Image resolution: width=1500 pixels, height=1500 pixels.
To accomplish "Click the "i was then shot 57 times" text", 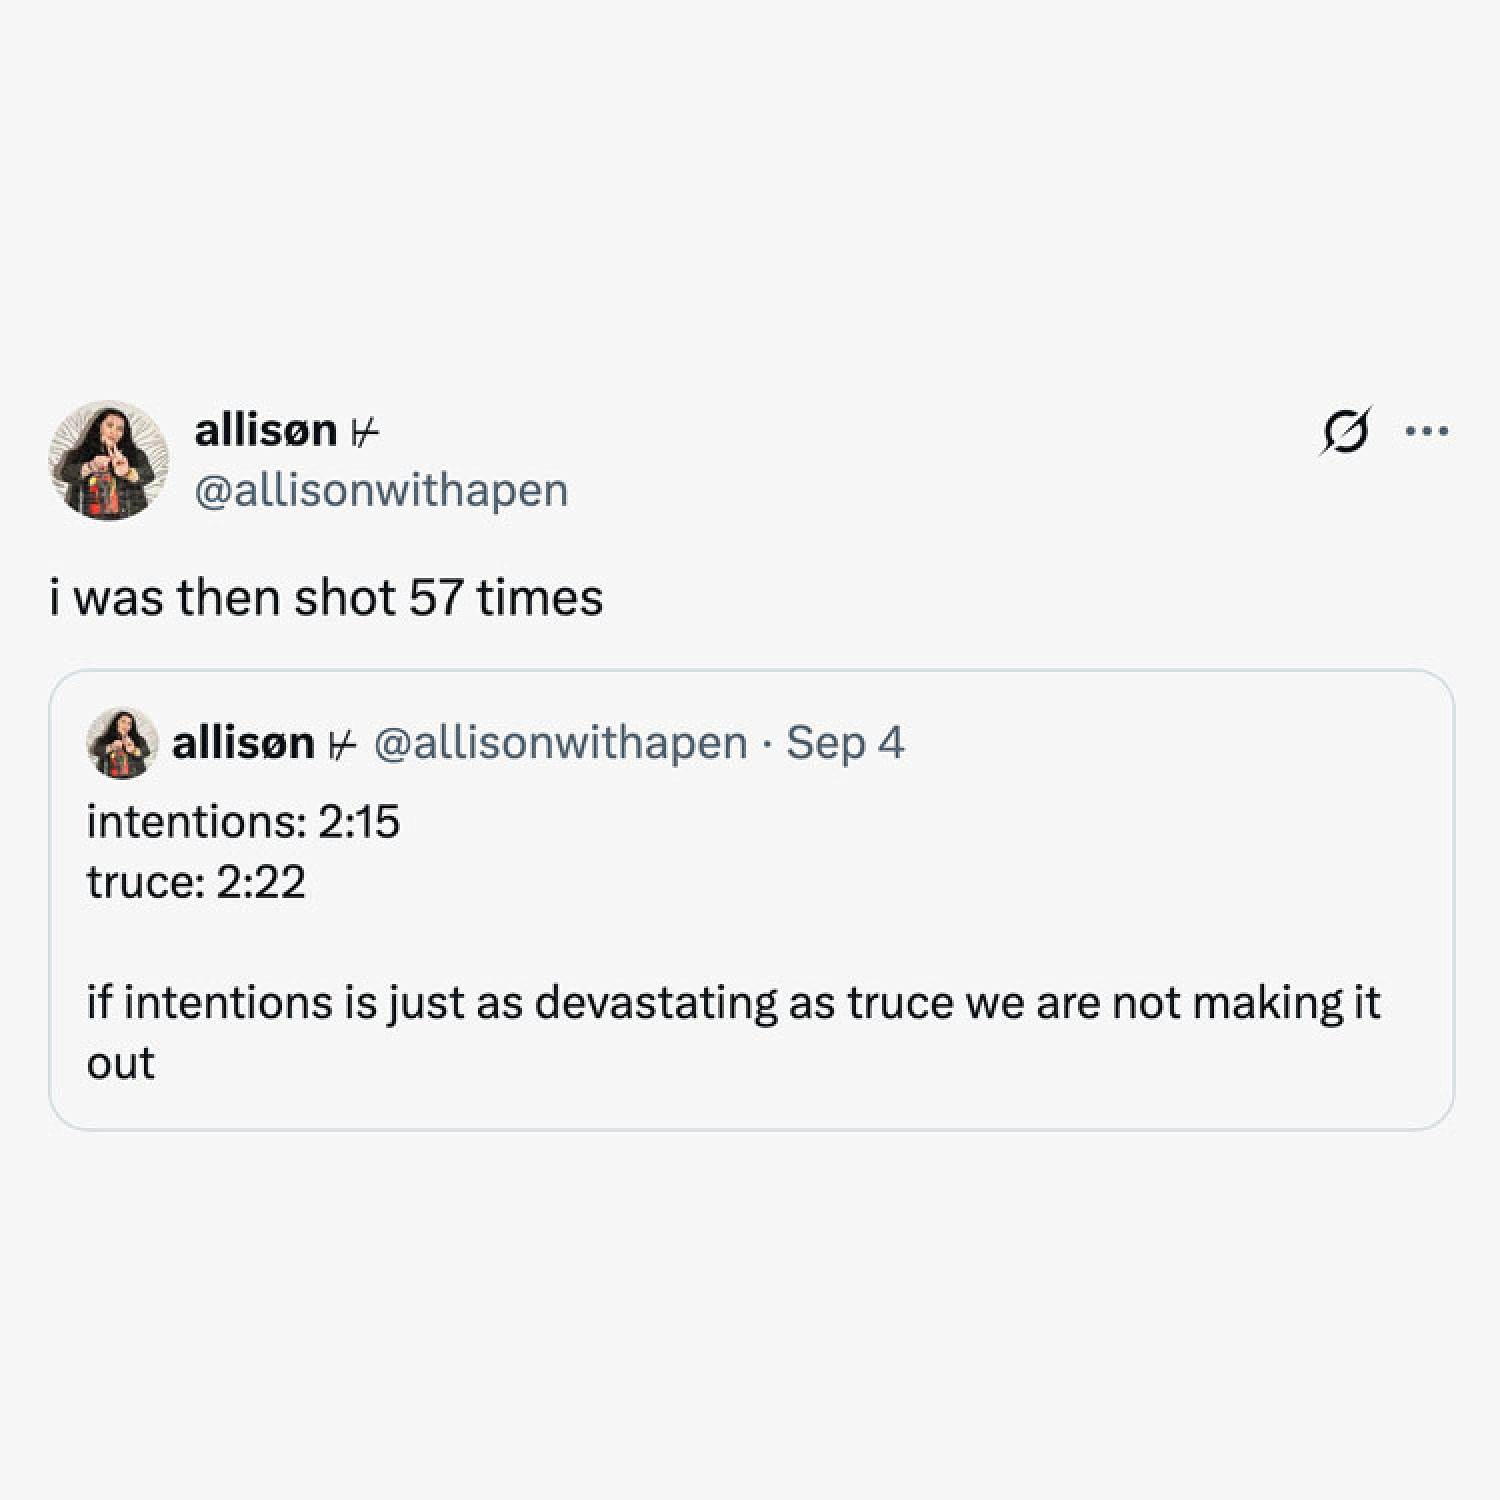I will coord(326,598).
